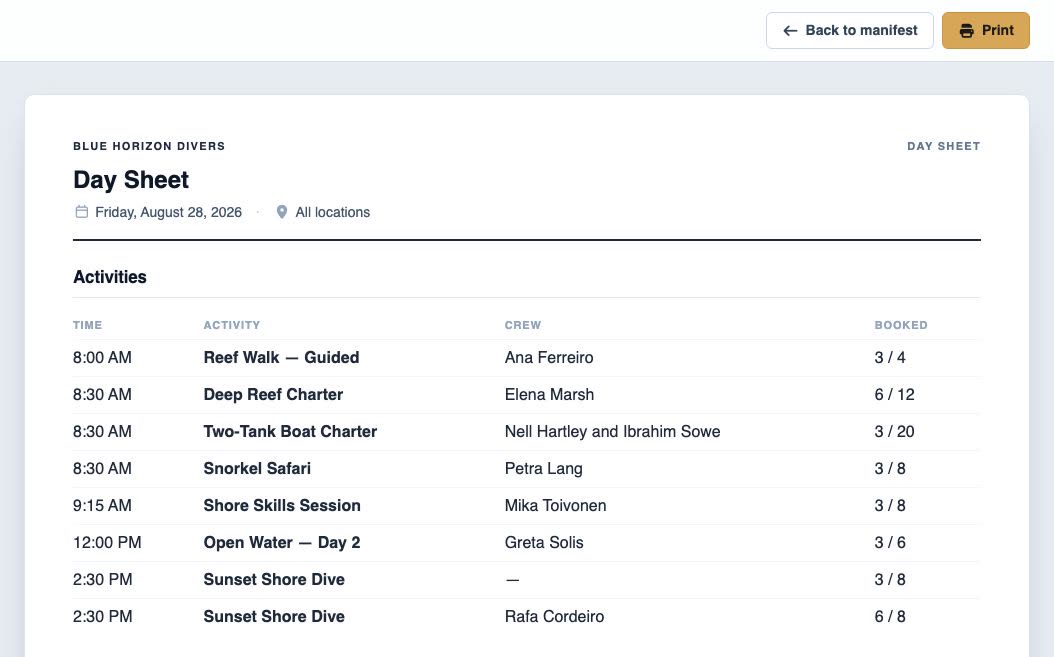The image size is (1054, 657).
Task: Click the TIME column header
Action: 87,325
